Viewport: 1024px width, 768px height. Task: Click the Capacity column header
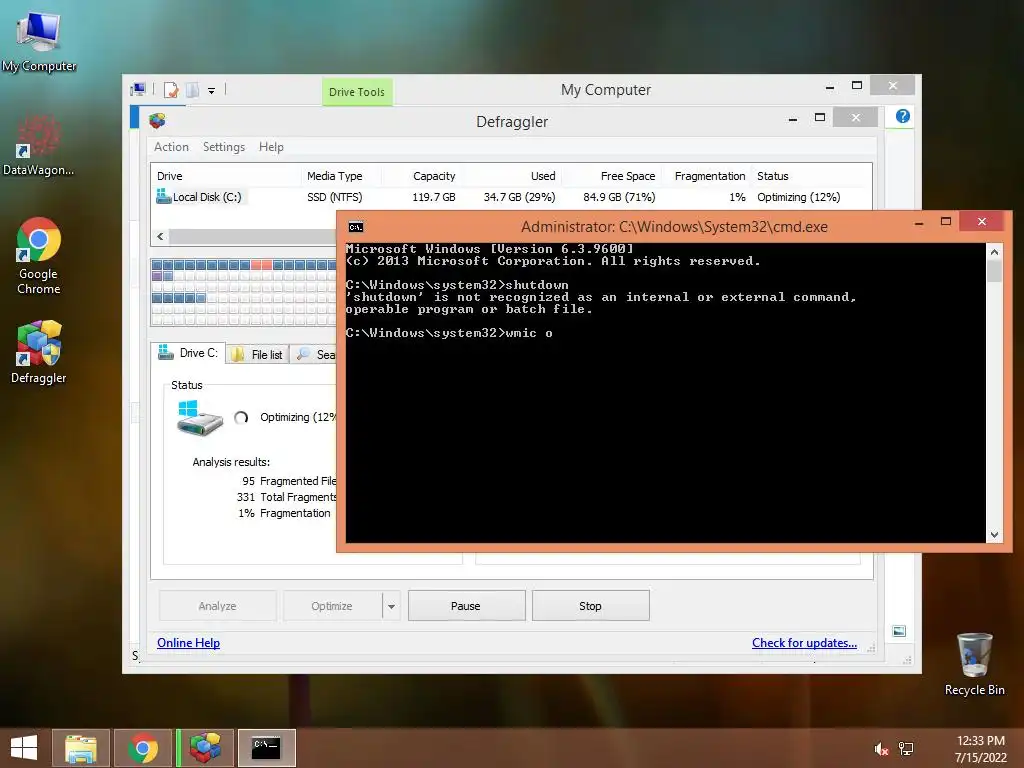pos(422,176)
